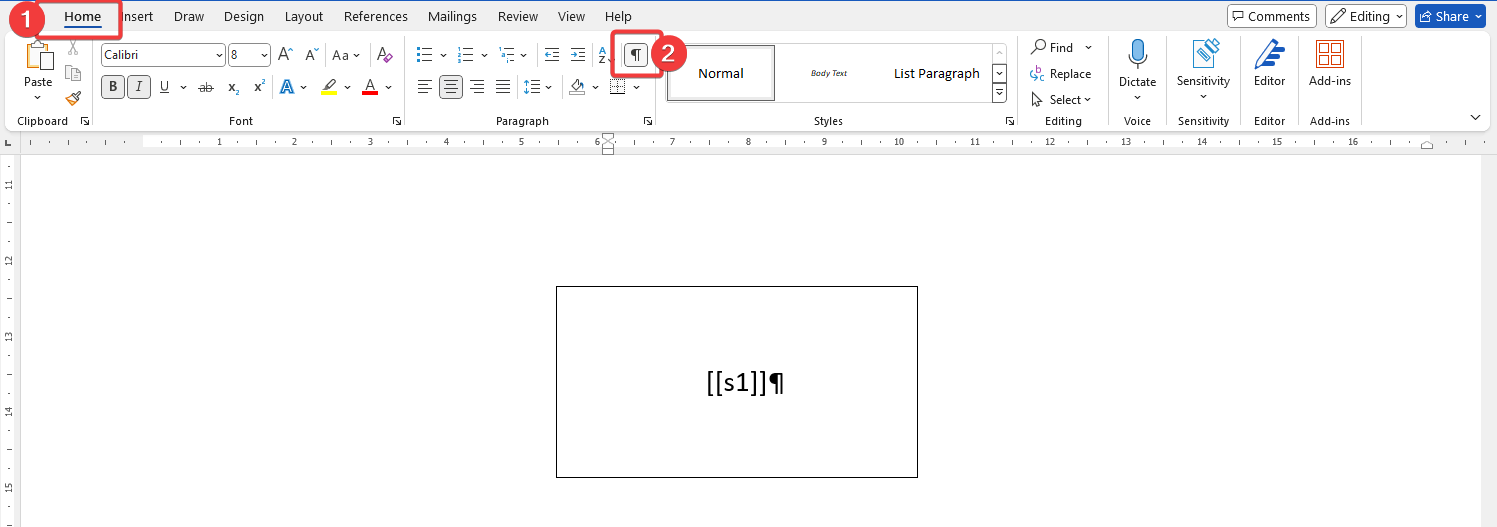Copy selection using the Copy icon
The height and width of the screenshot is (527, 1497).
73,73
